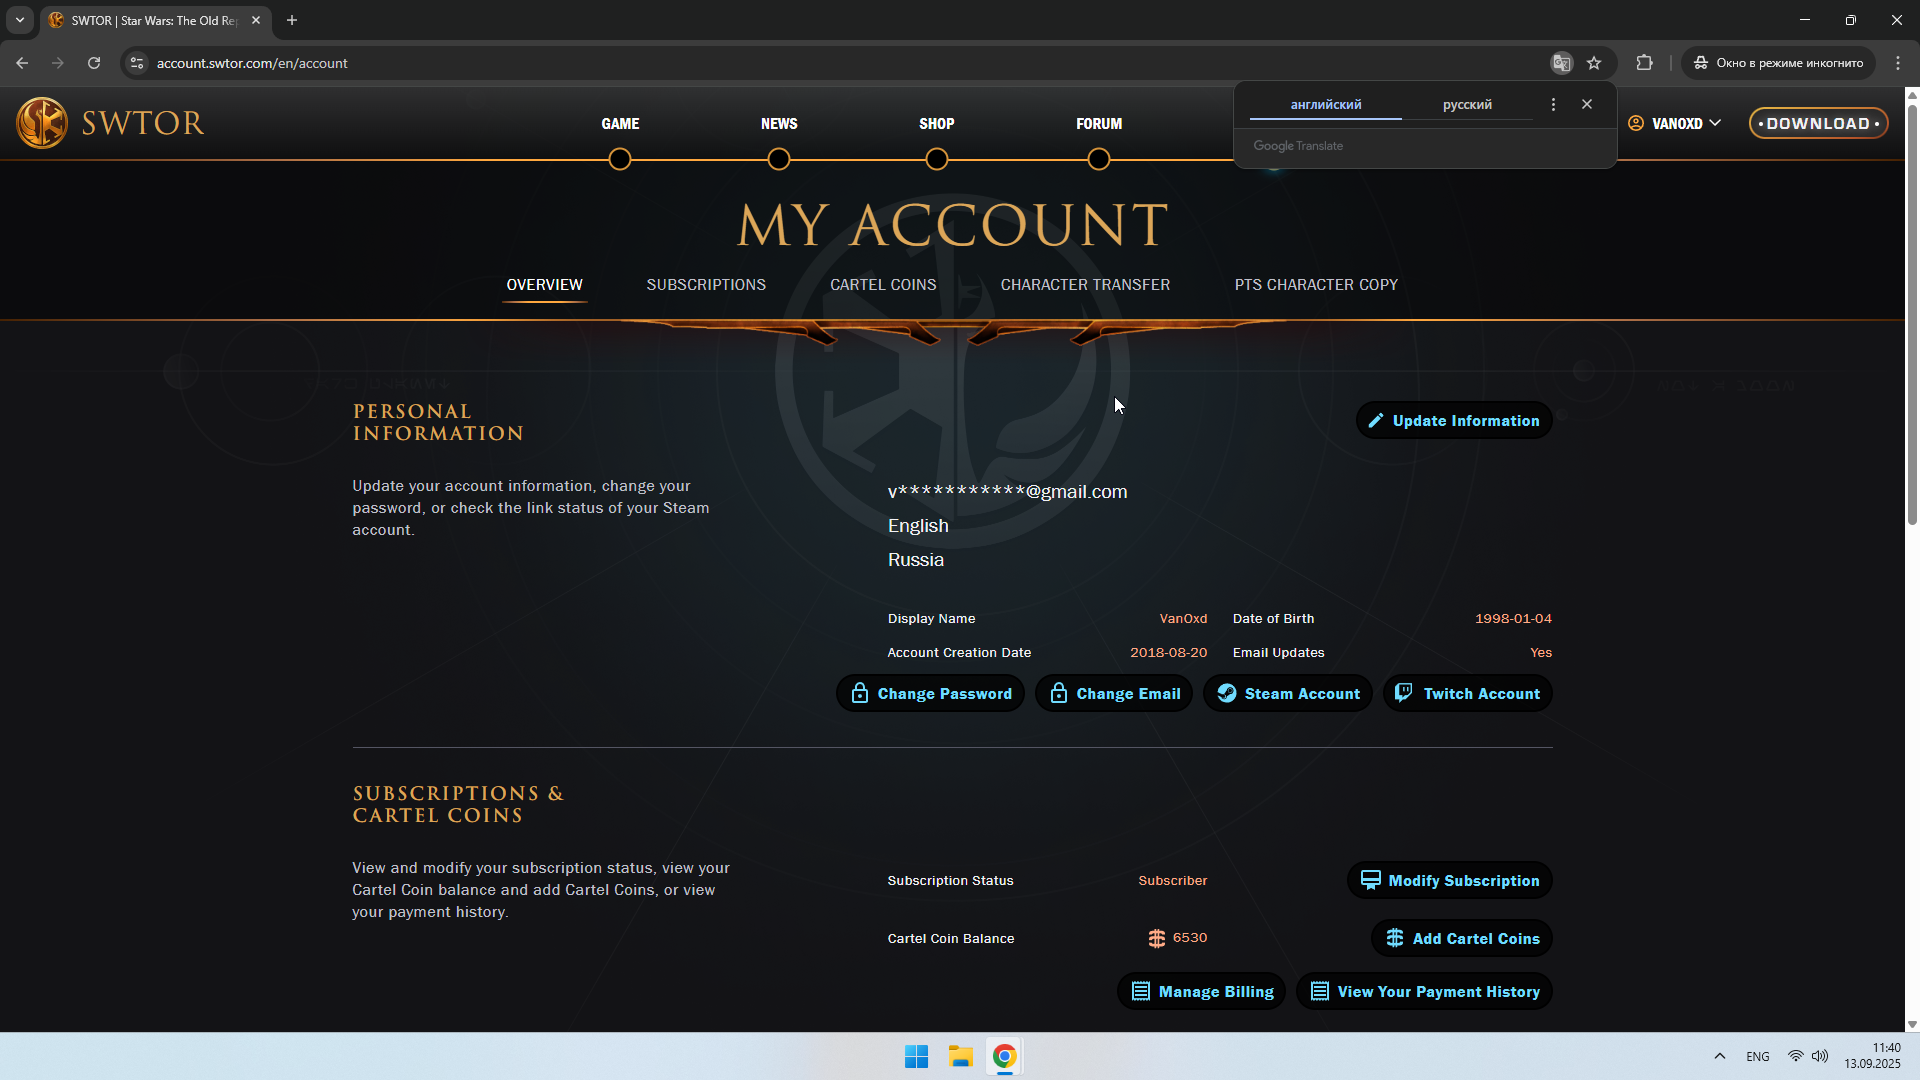This screenshot has height=1080, width=1920.
Task: Switch to PTS CHARACTER COPY tab
Action: click(1316, 285)
